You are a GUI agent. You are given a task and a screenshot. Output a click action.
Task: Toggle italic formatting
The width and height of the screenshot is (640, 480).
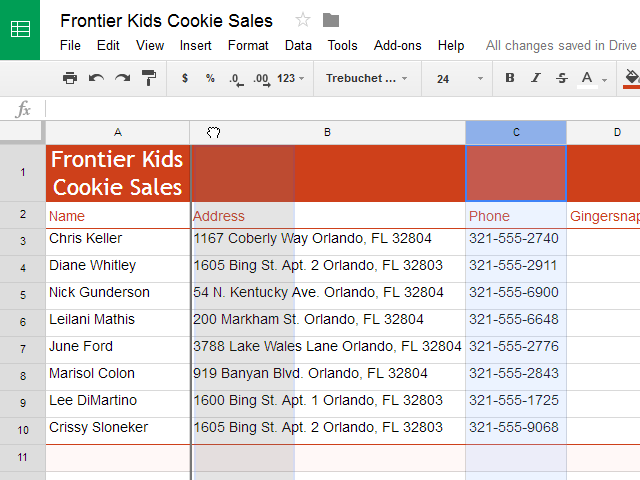click(536, 78)
